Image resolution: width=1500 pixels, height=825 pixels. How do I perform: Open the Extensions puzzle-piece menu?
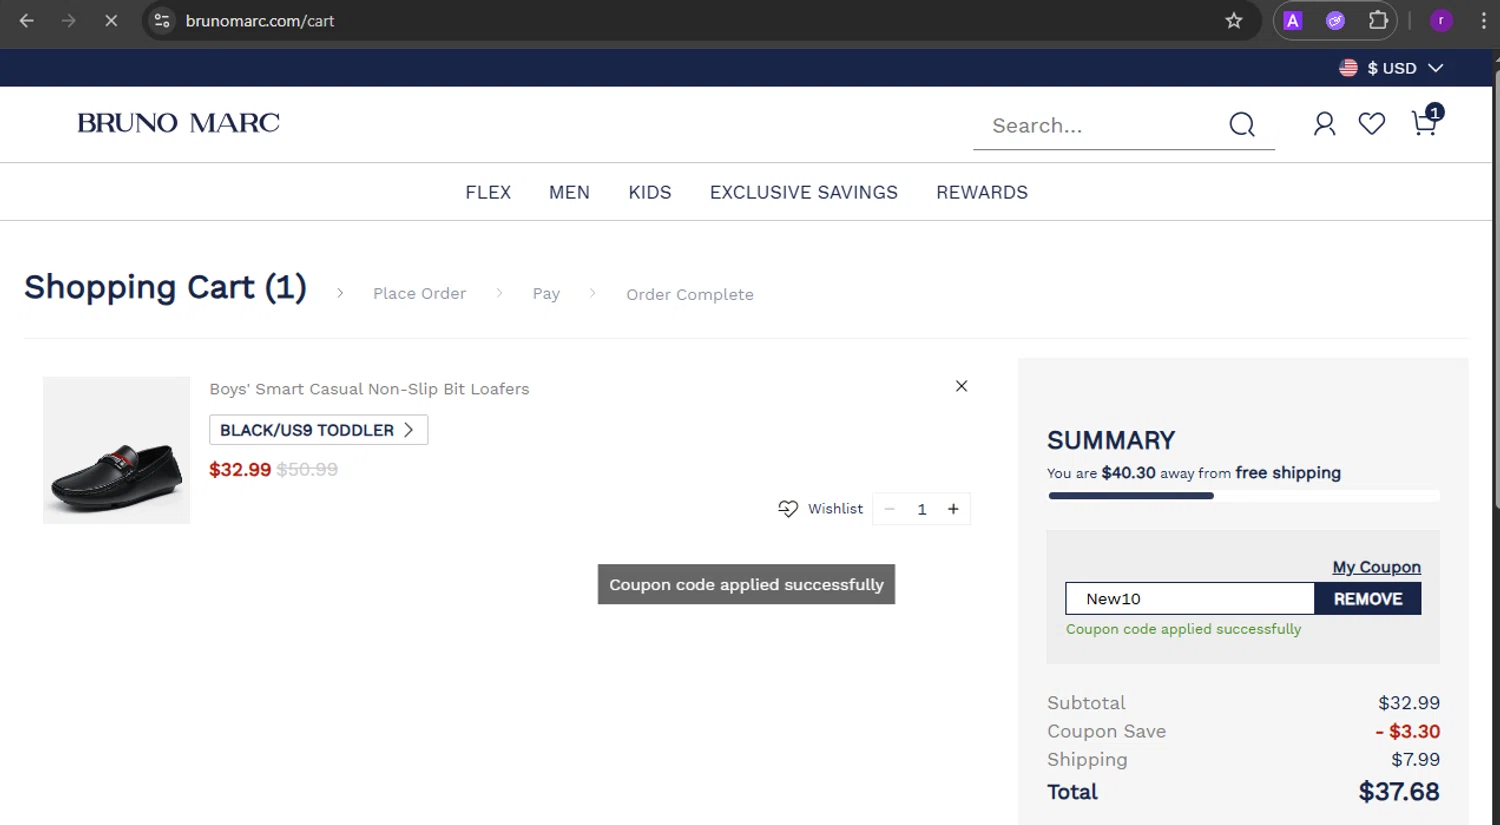1378,20
